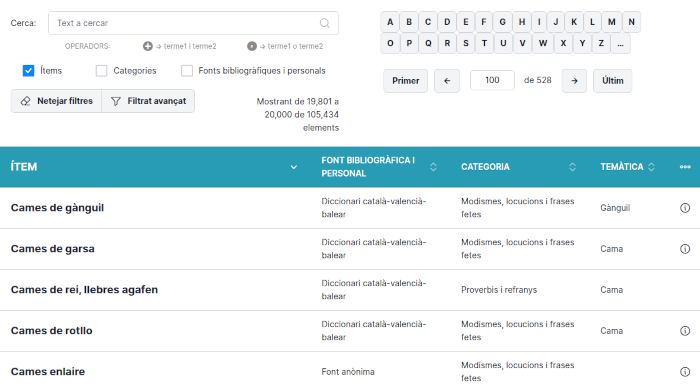This screenshot has height=389, width=700.
Task: Filter by letter H
Action: click(522, 22)
